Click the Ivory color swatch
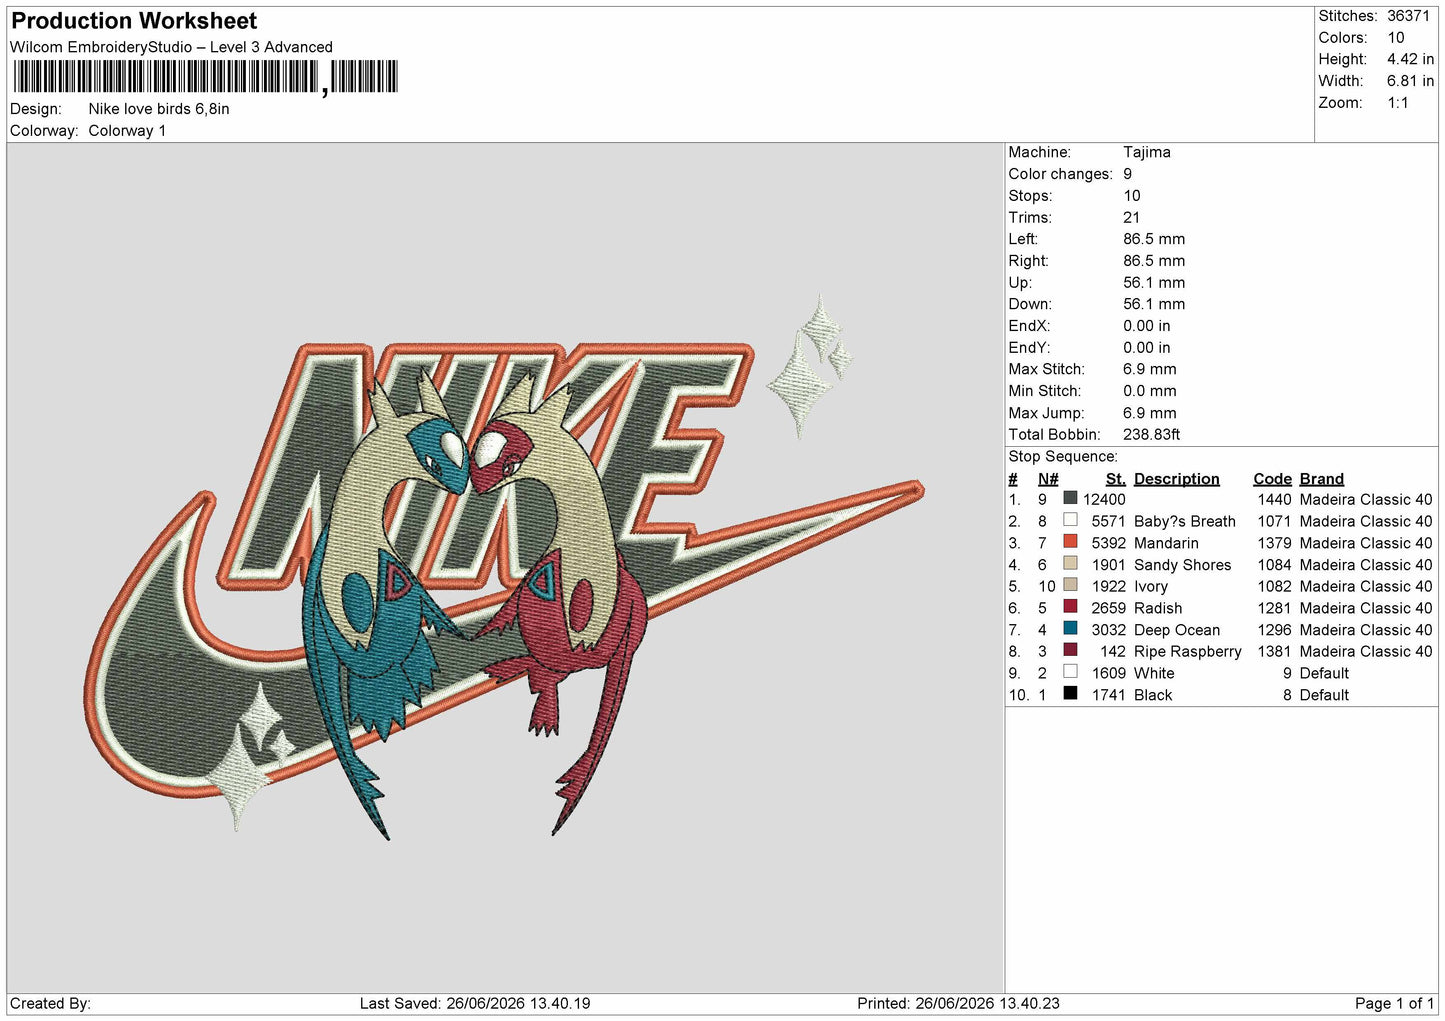The image size is (1445, 1021). pyautogui.click(x=1070, y=585)
